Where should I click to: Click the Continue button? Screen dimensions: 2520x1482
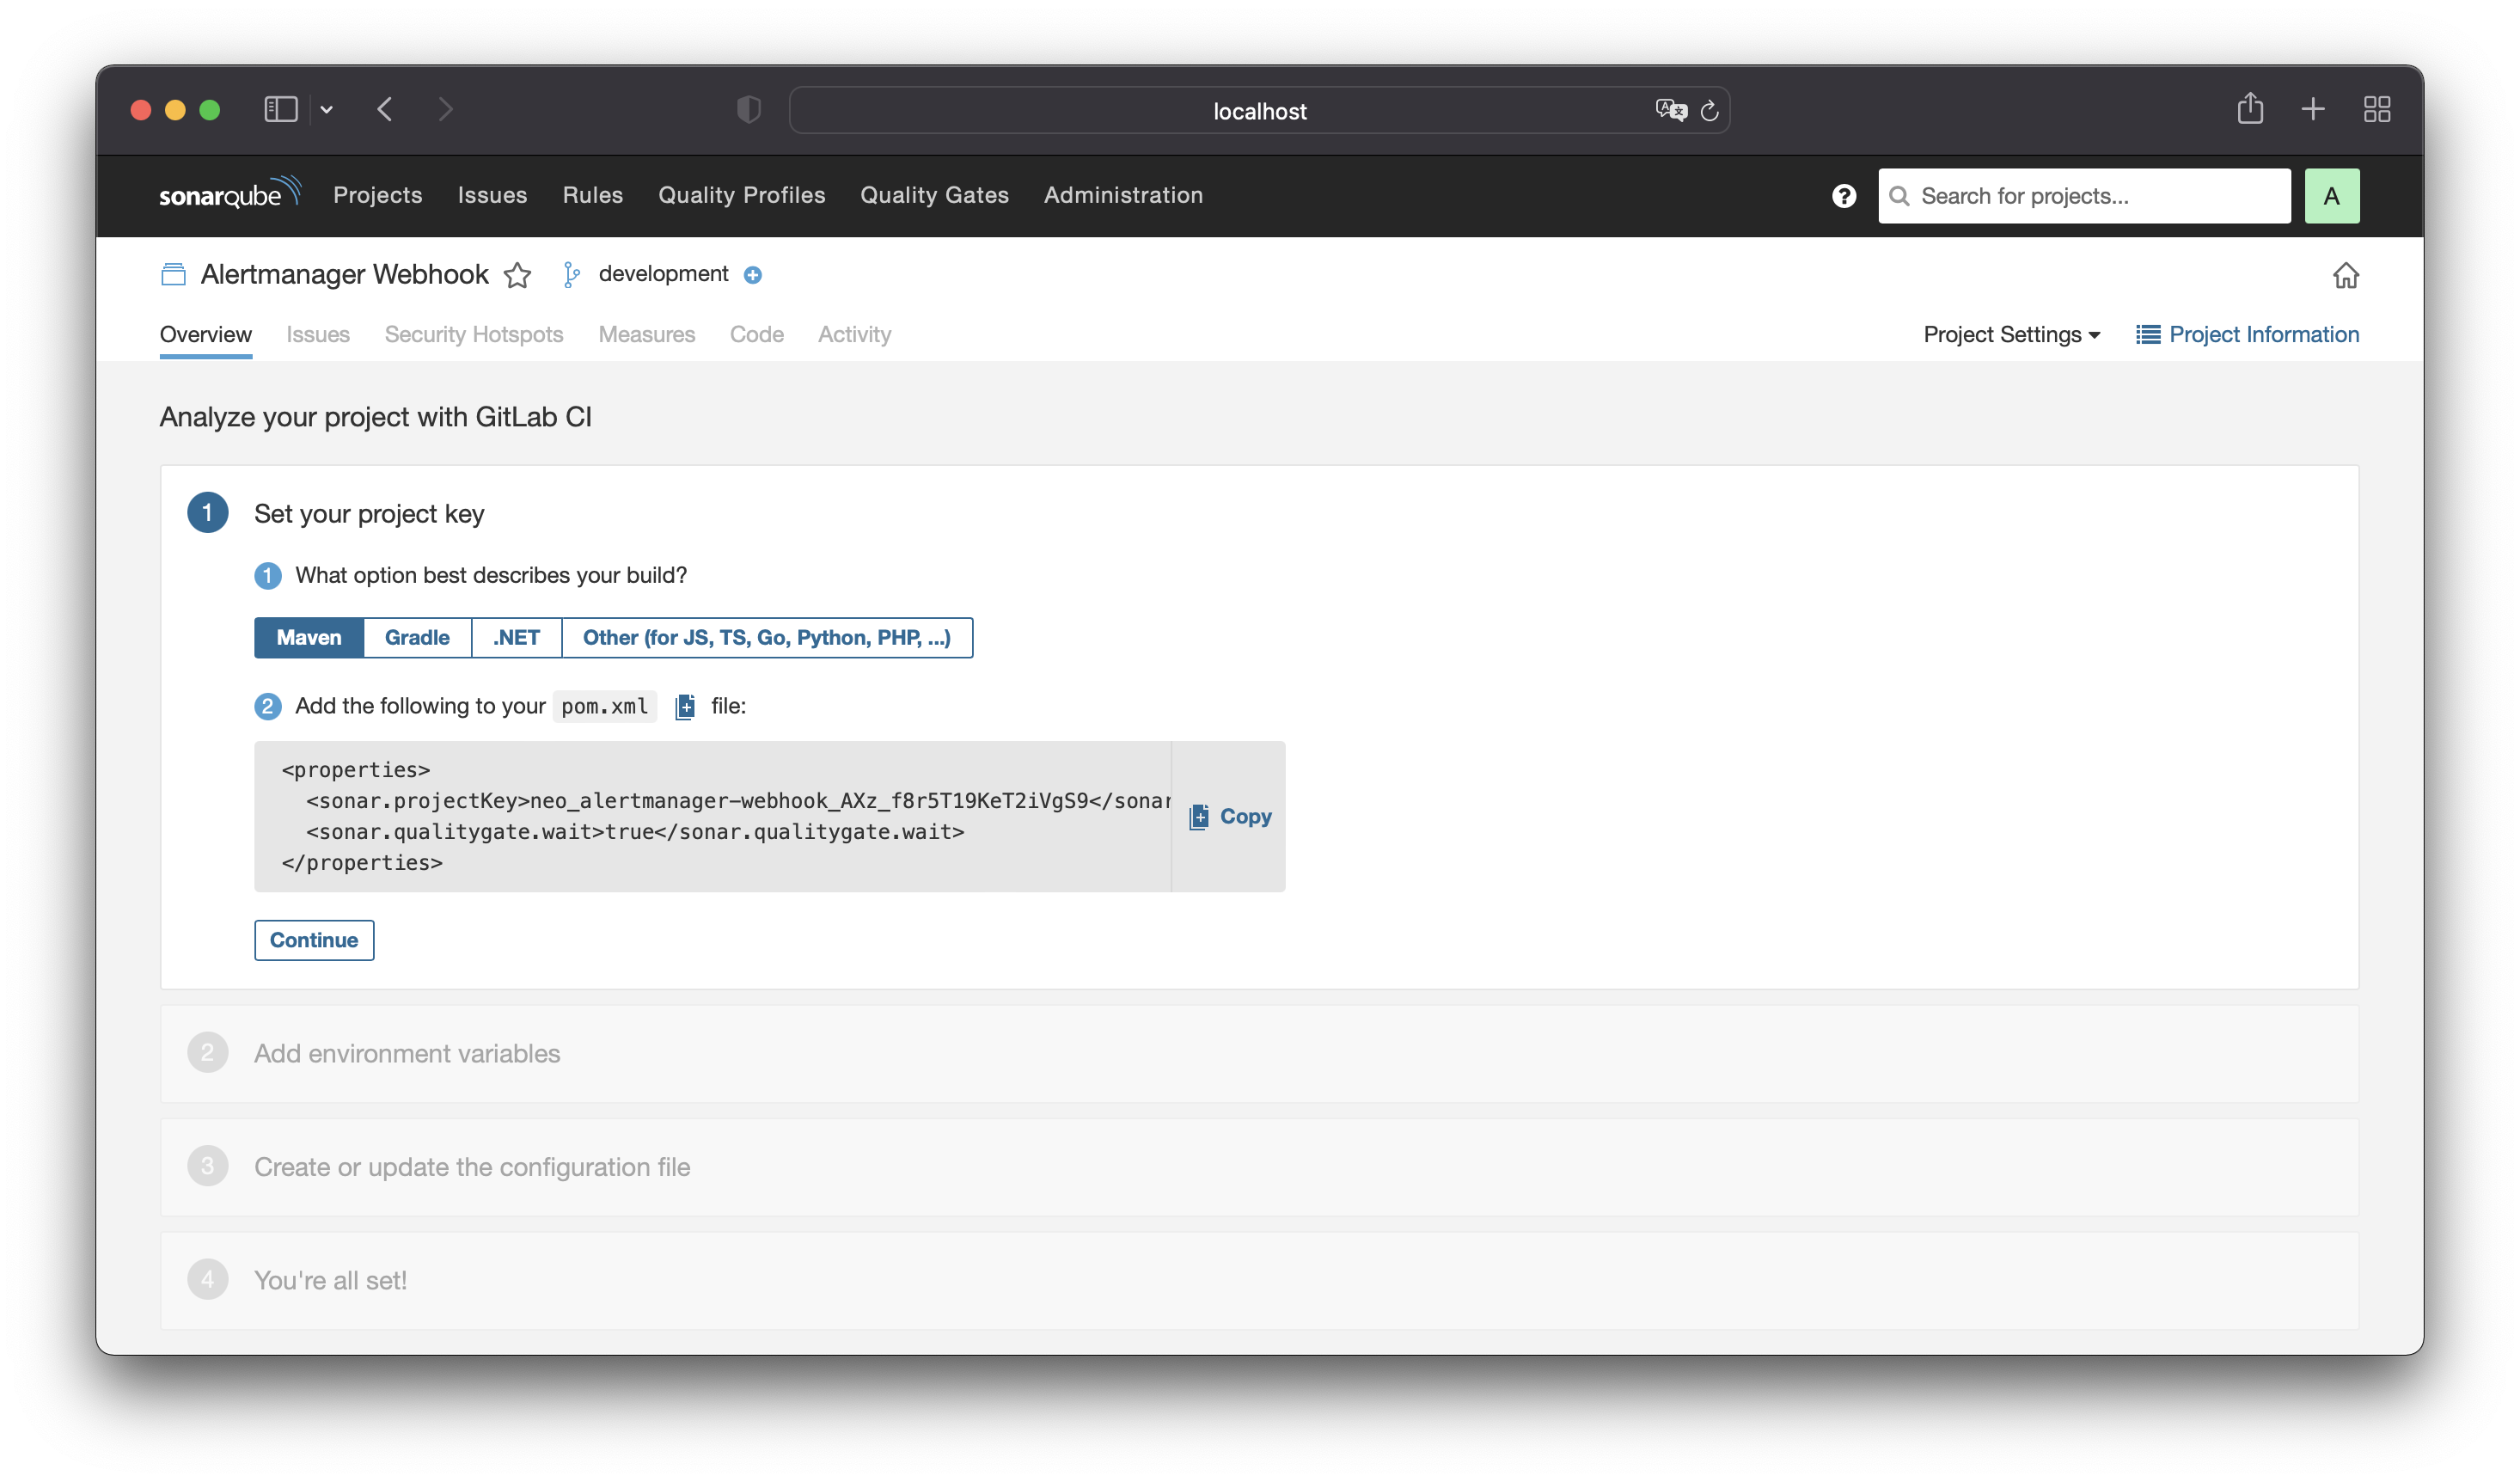click(314, 940)
